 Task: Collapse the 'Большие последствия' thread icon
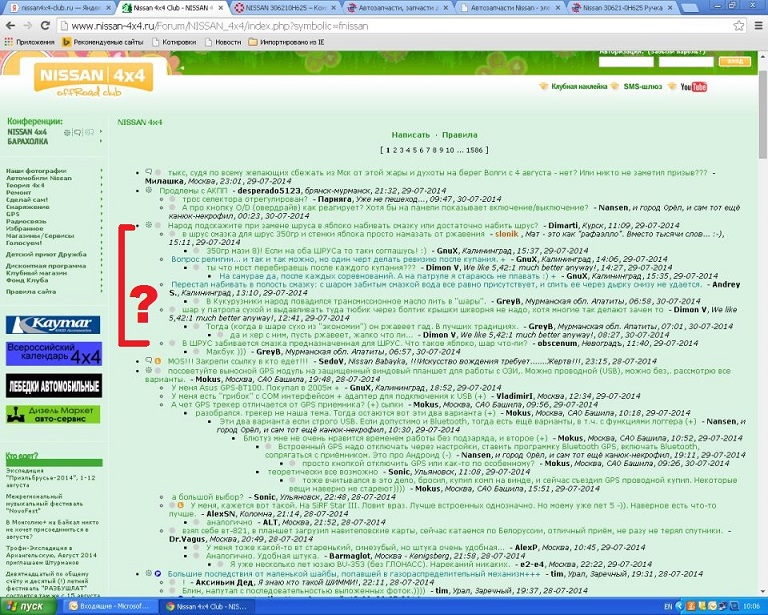(x=148, y=573)
